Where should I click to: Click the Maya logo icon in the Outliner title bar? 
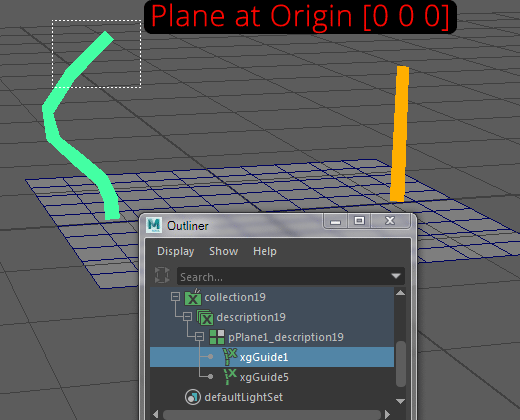tap(154, 225)
